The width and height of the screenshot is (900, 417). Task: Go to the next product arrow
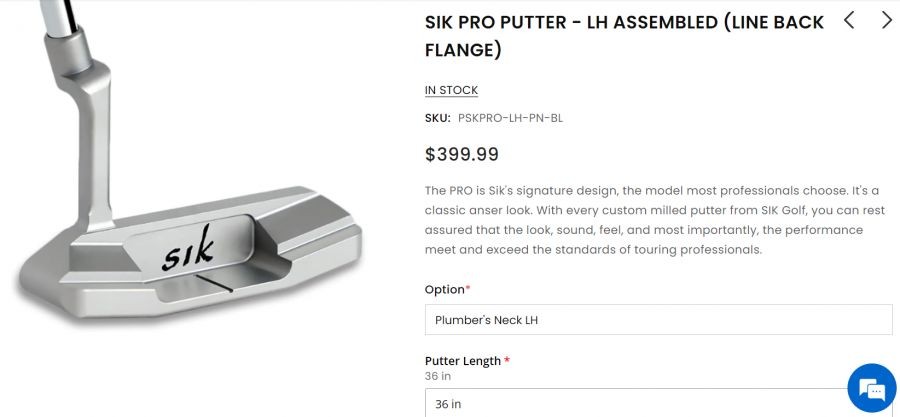point(886,20)
